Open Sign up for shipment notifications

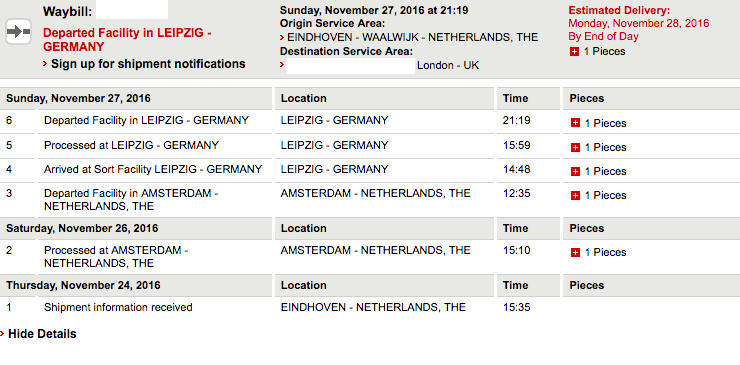[148, 64]
